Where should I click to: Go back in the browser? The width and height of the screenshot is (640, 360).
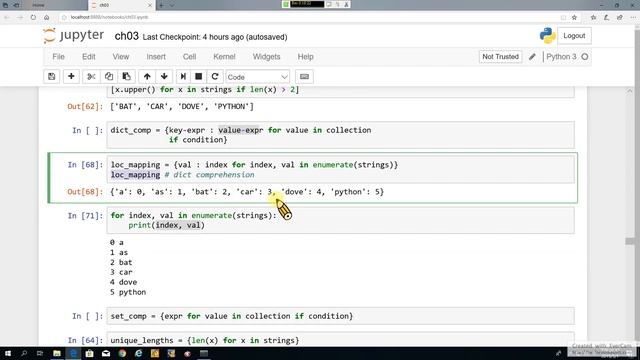pyautogui.click(x=7, y=17)
